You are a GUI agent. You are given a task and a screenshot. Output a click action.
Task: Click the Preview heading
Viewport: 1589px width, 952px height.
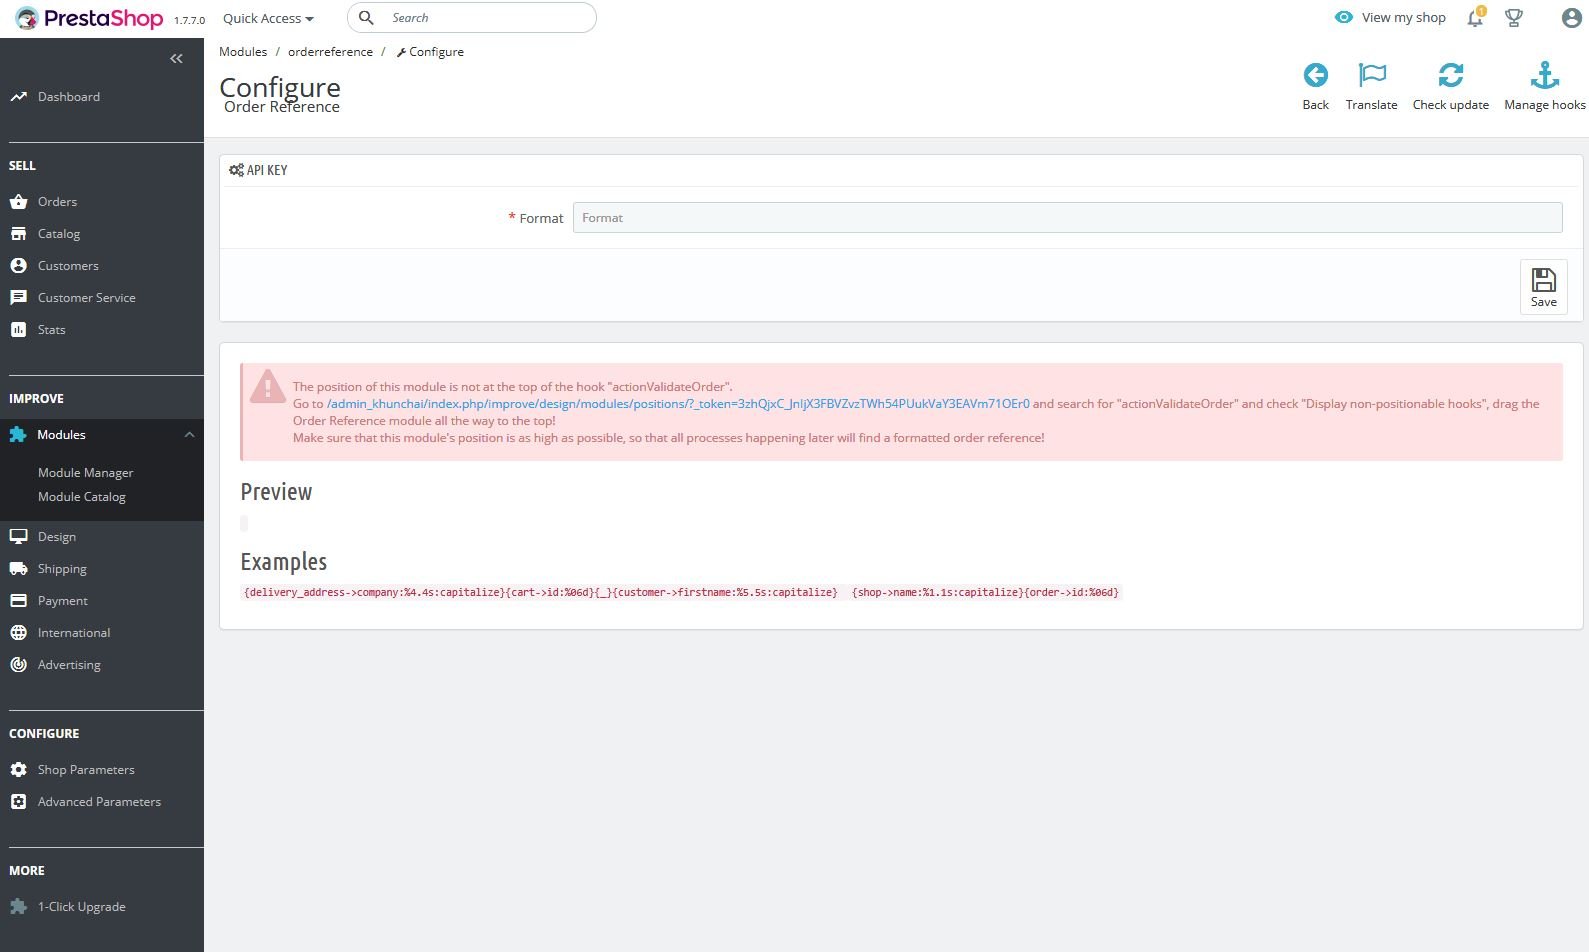(276, 492)
